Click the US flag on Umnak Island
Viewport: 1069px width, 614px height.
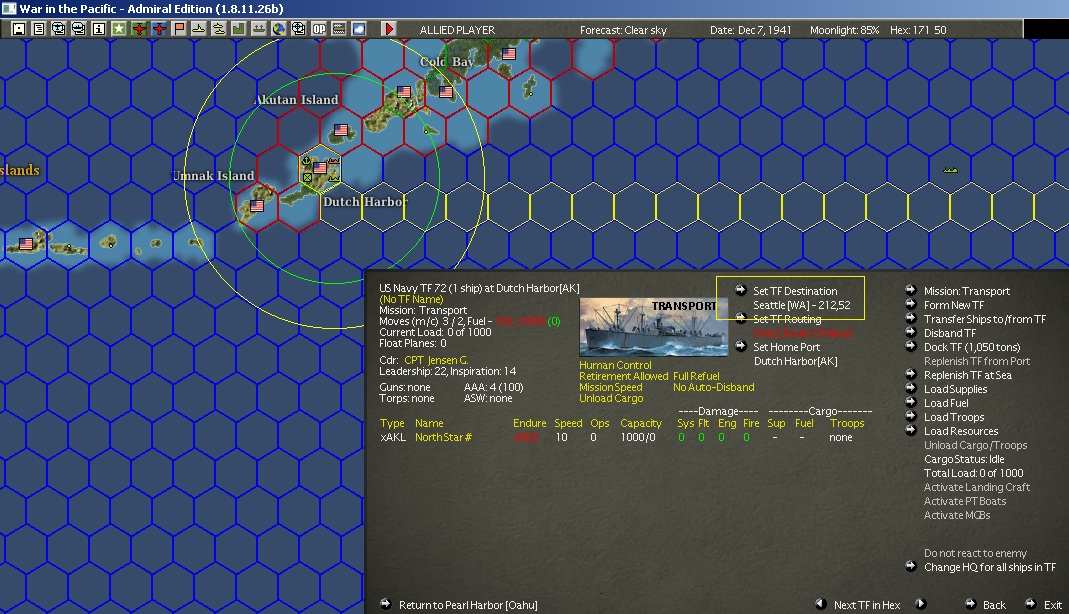pyautogui.click(x=257, y=206)
